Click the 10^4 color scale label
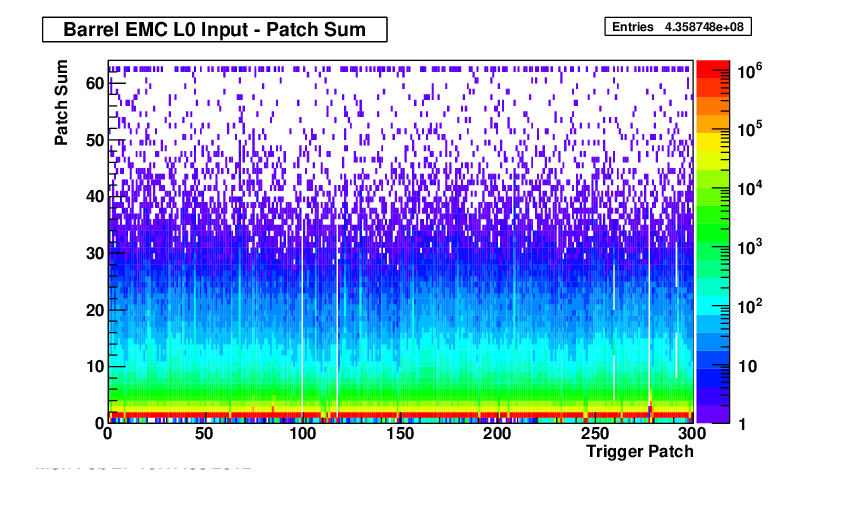This screenshot has width=850, height=517. click(750, 189)
